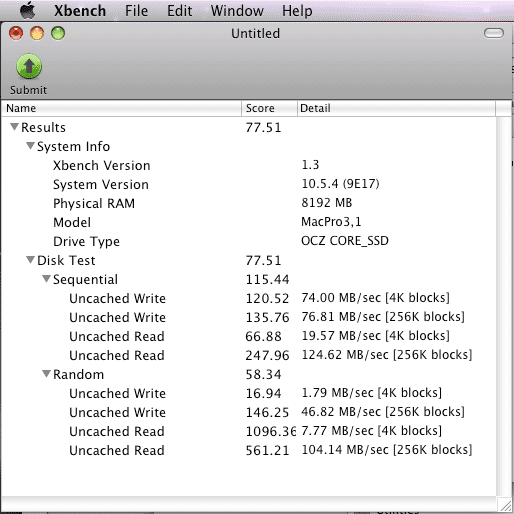The height and width of the screenshot is (514, 514).
Task: Click the Sequential score 115.44
Action: coord(267,279)
